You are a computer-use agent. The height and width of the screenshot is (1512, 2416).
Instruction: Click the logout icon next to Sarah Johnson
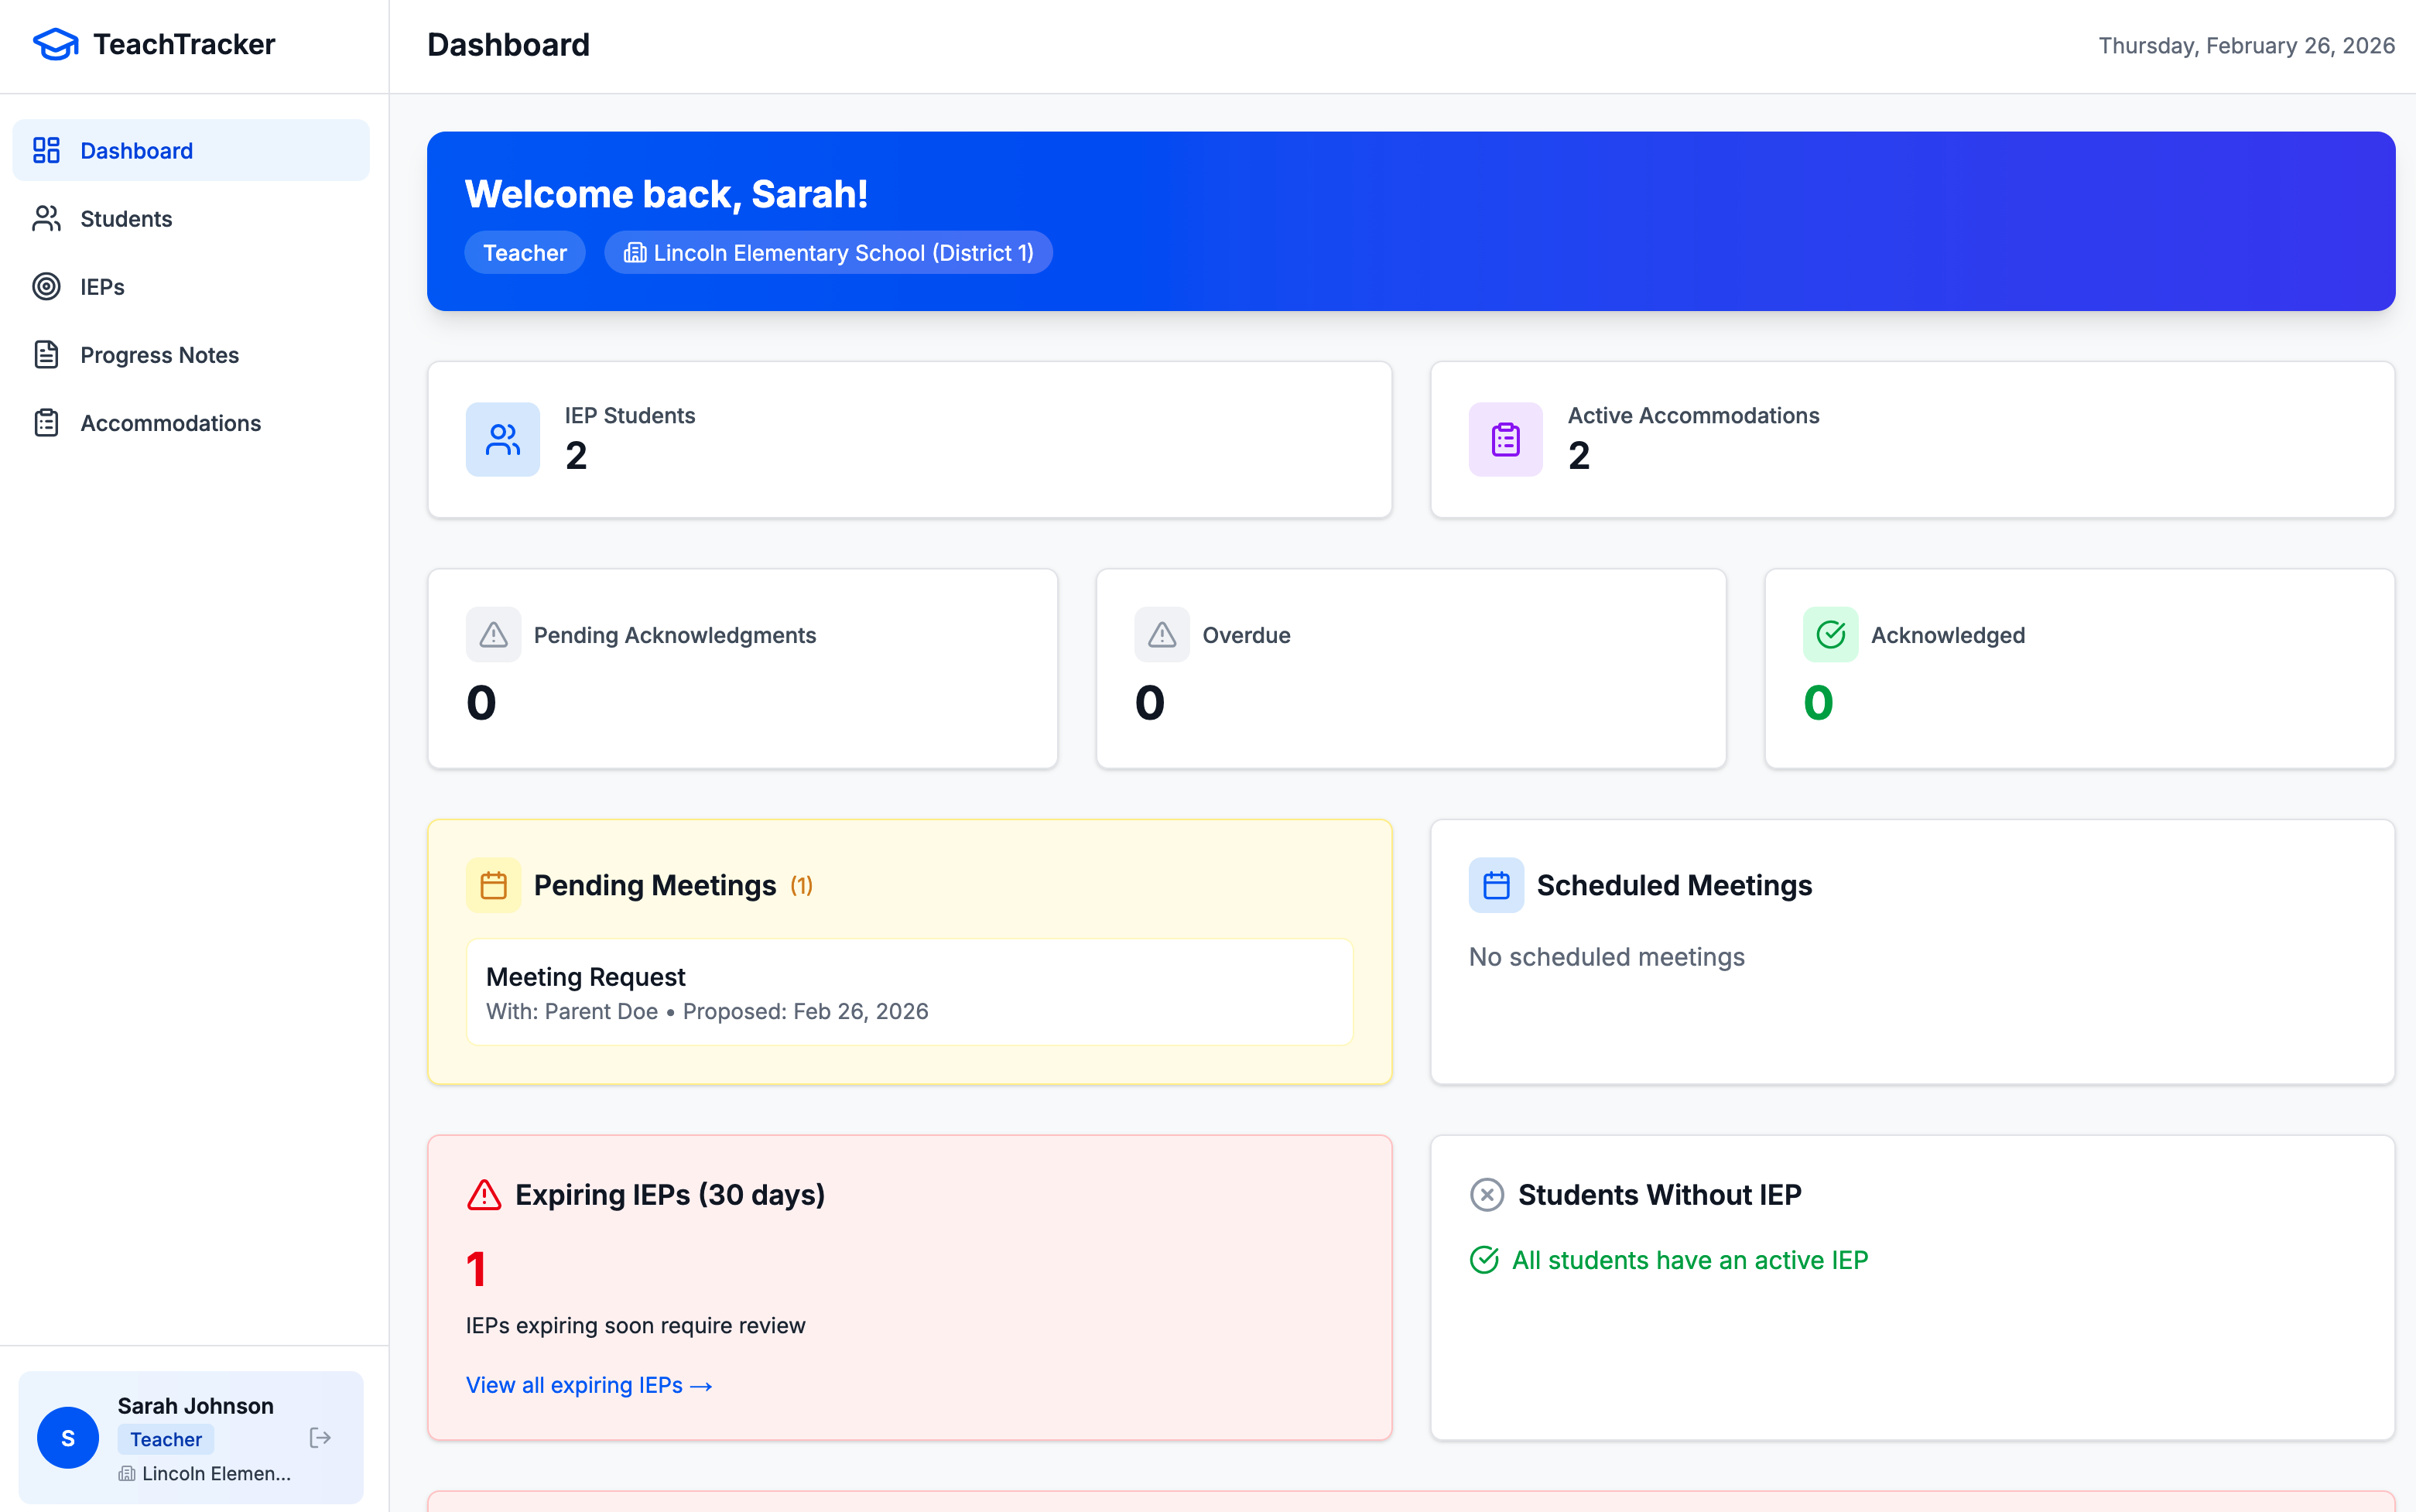pos(321,1437)
